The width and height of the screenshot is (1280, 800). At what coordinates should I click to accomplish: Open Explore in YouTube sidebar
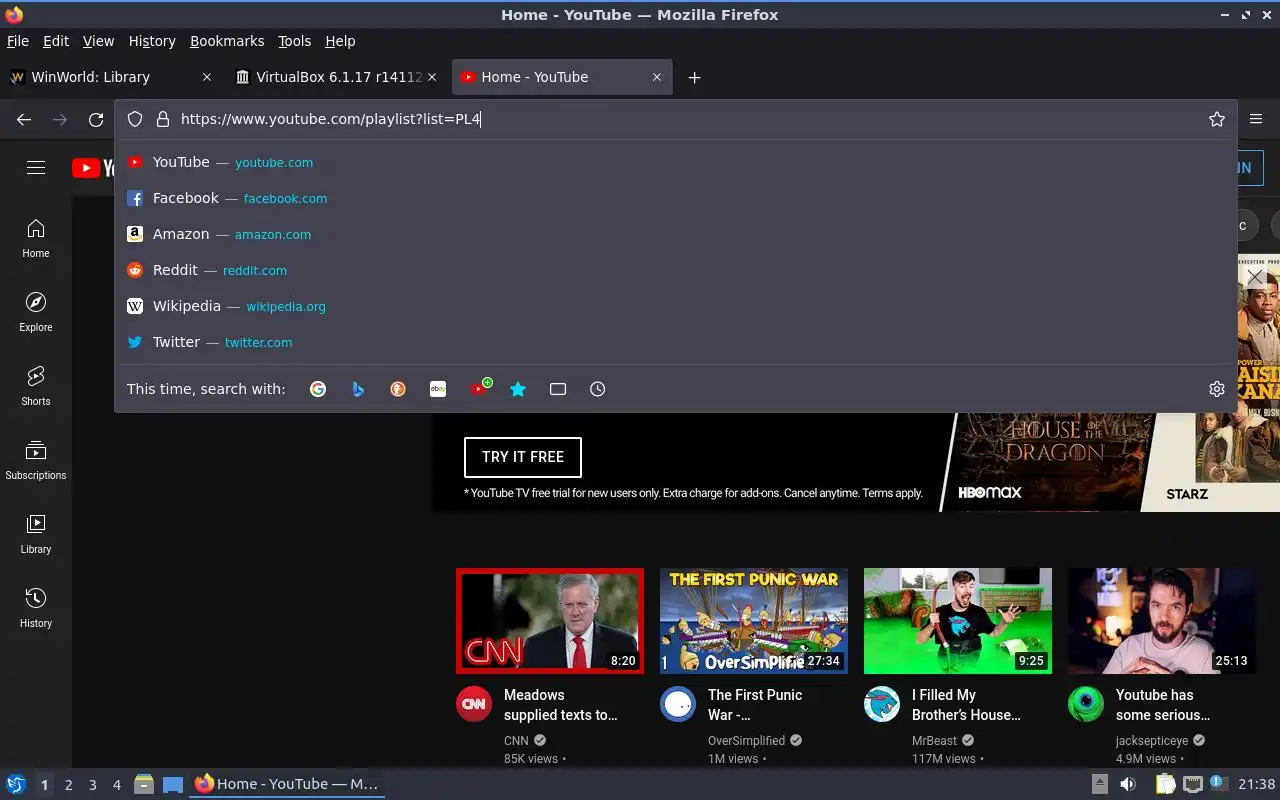click(36, 312)
